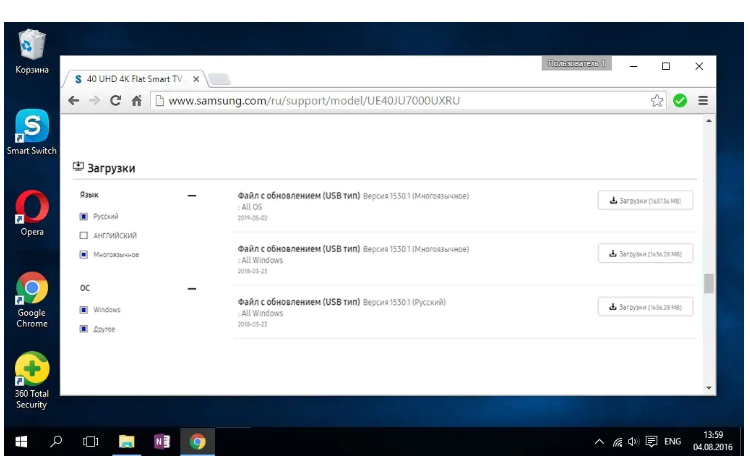Click OneNote icon in the taskbar
The height and width of the screenshot is (463, 750).
click(x=162, y=441)
